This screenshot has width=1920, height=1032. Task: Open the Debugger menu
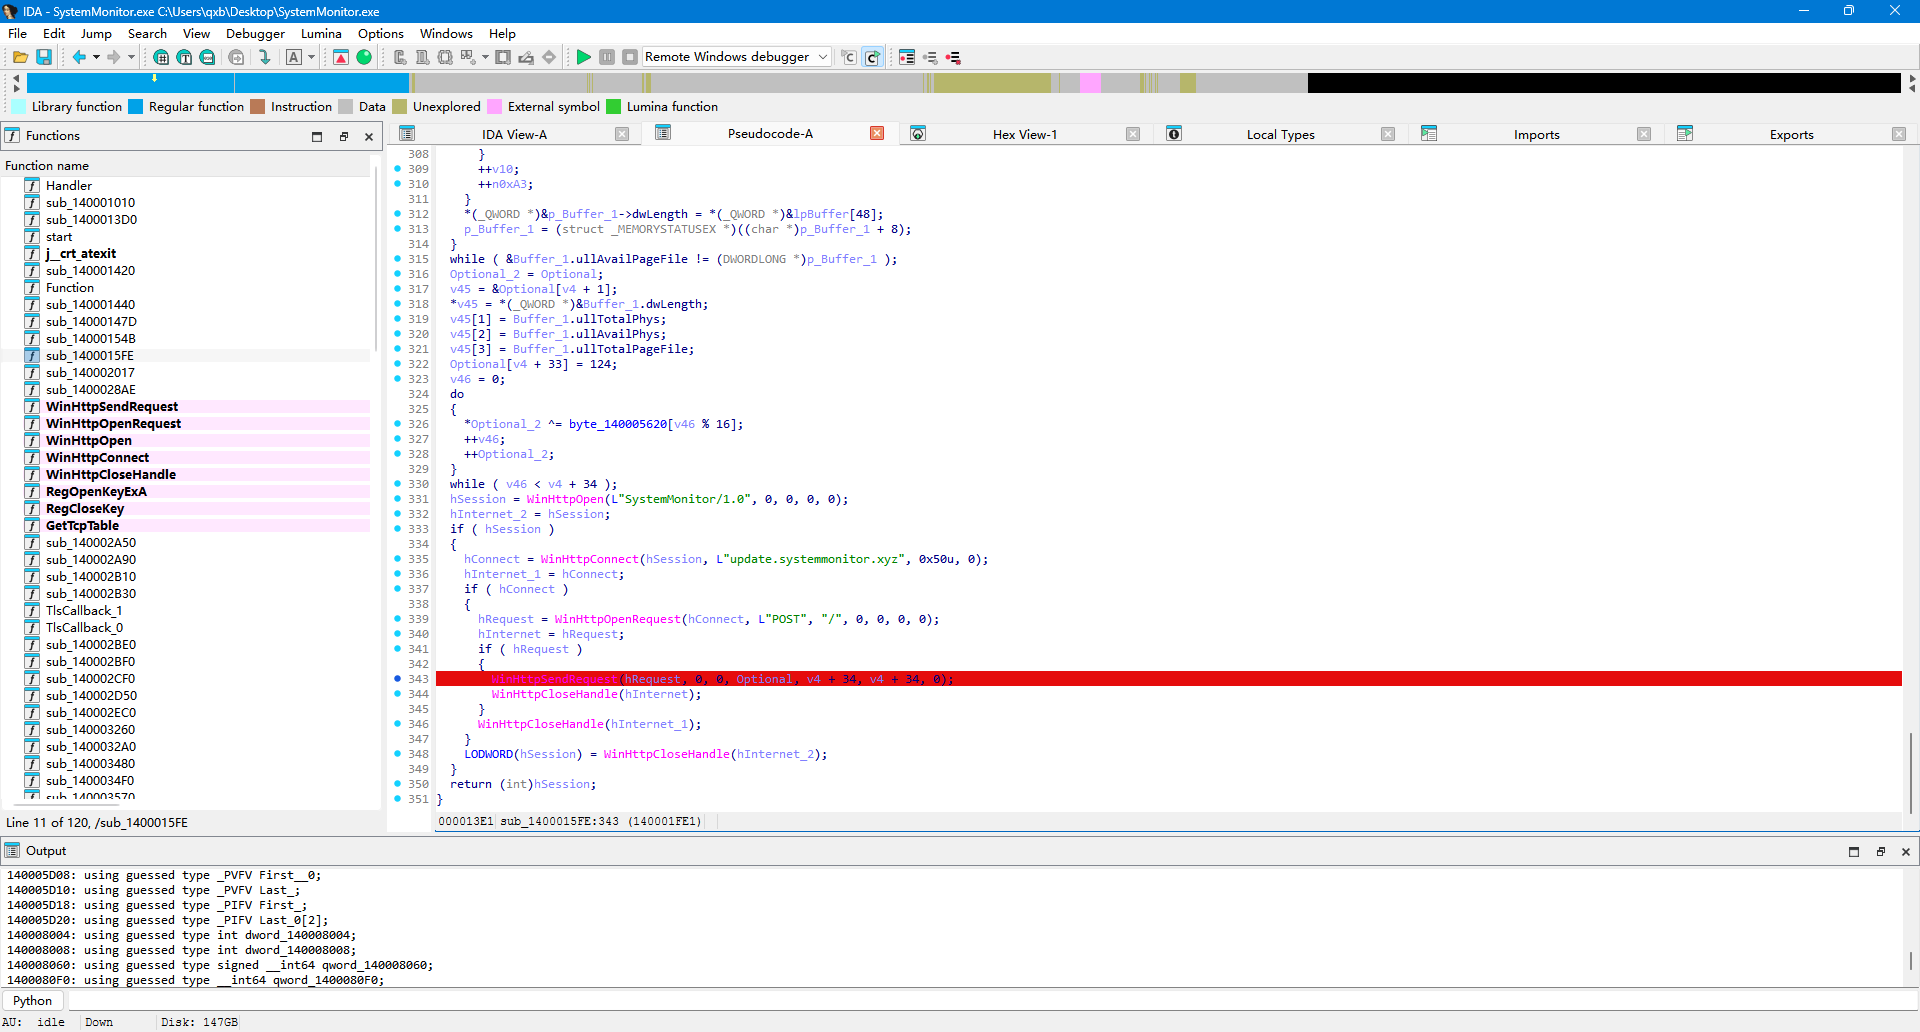pos(255,33)
